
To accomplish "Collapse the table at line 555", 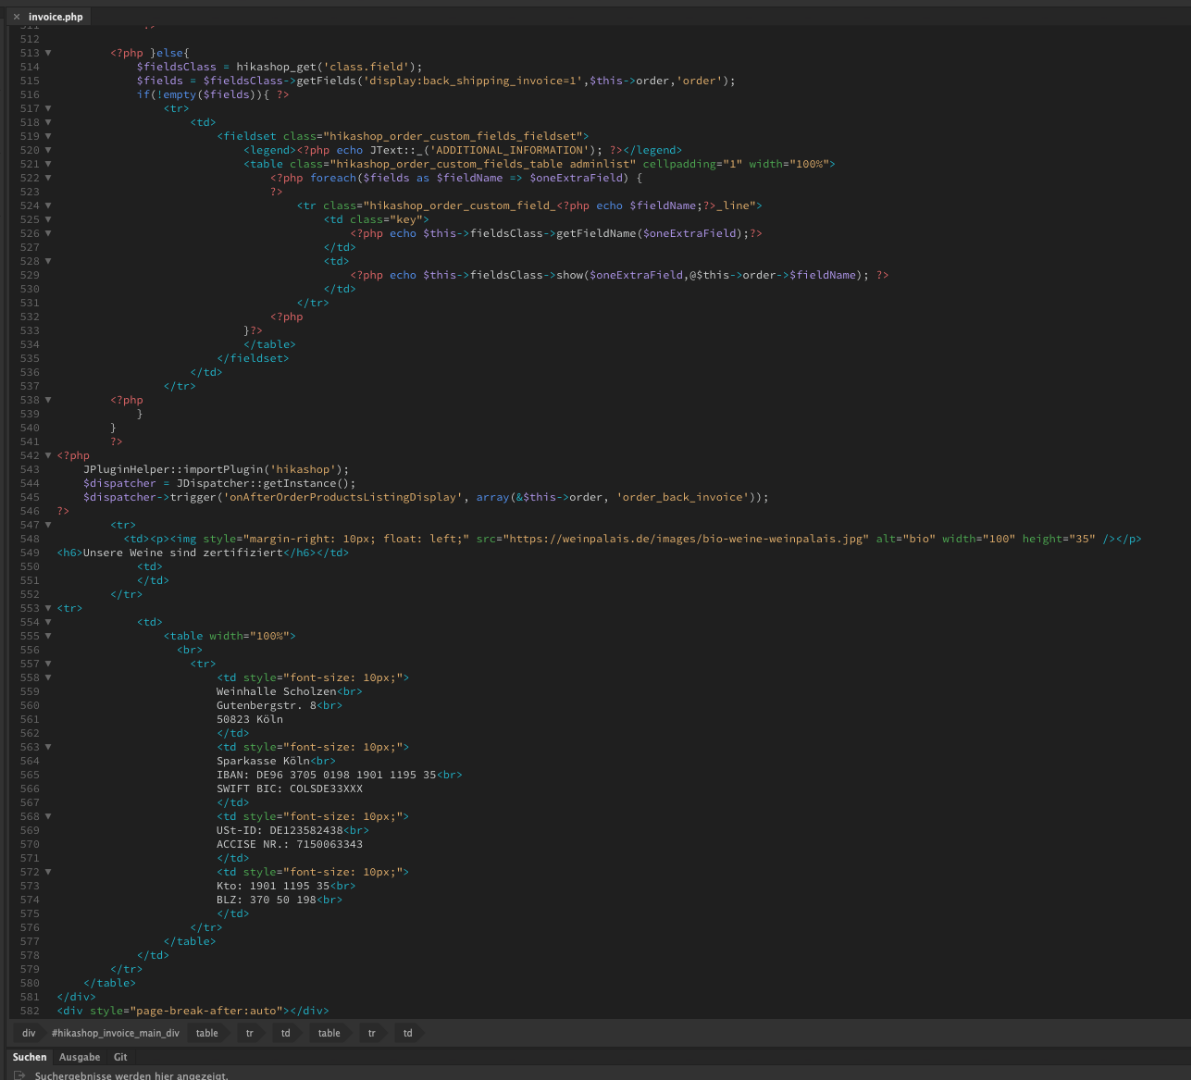I will click(48, 636).
